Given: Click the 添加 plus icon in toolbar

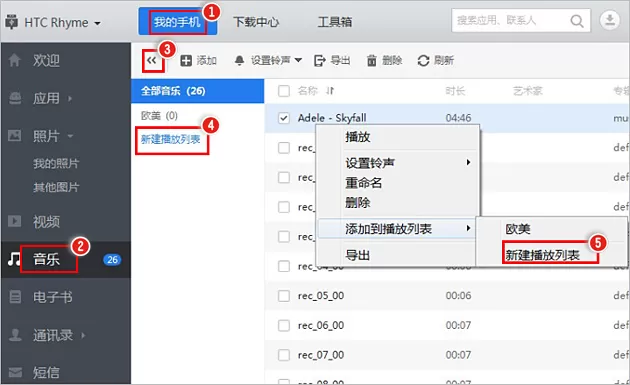Looking at the screenshot, I should click(186, 61).
